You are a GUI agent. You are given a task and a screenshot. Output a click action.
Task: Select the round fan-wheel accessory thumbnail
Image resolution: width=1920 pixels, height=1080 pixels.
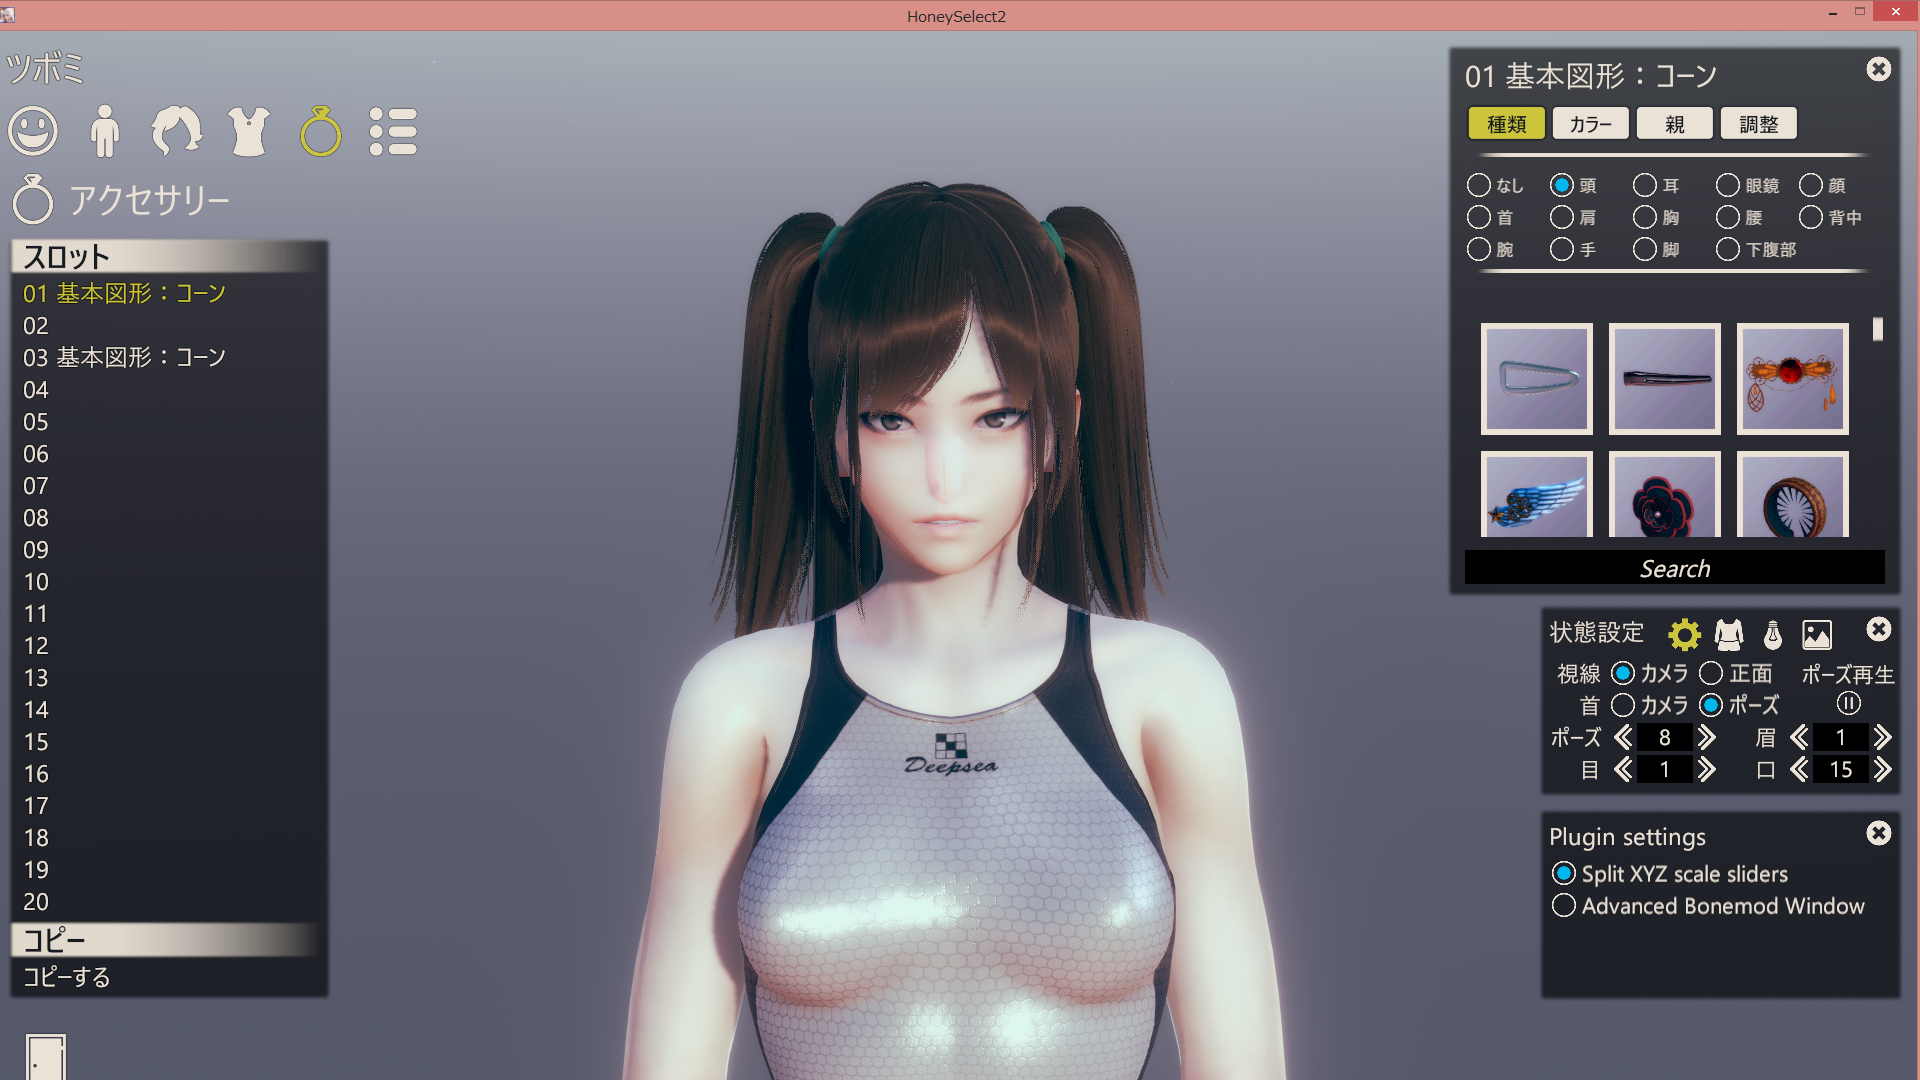pyautogui.click(x=1793, y=494)
